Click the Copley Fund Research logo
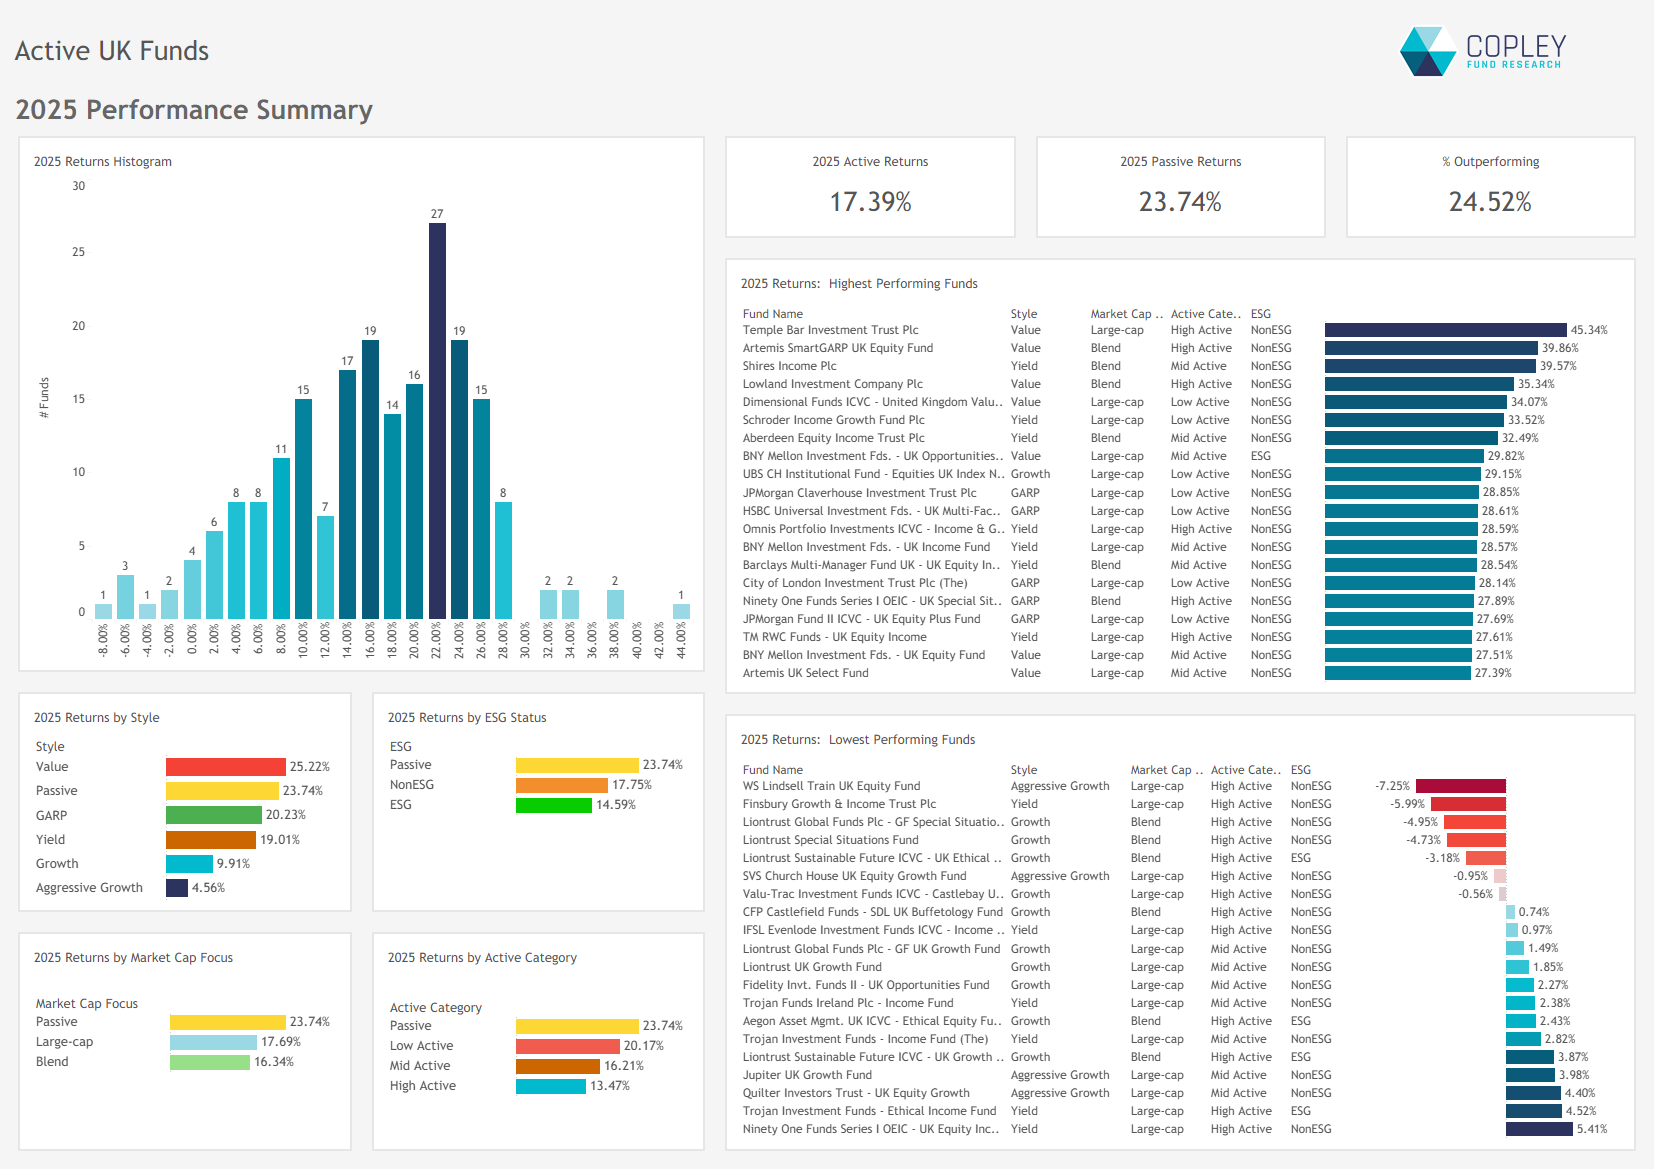The image size is (1654, 1169). [x=1482, y=51]
